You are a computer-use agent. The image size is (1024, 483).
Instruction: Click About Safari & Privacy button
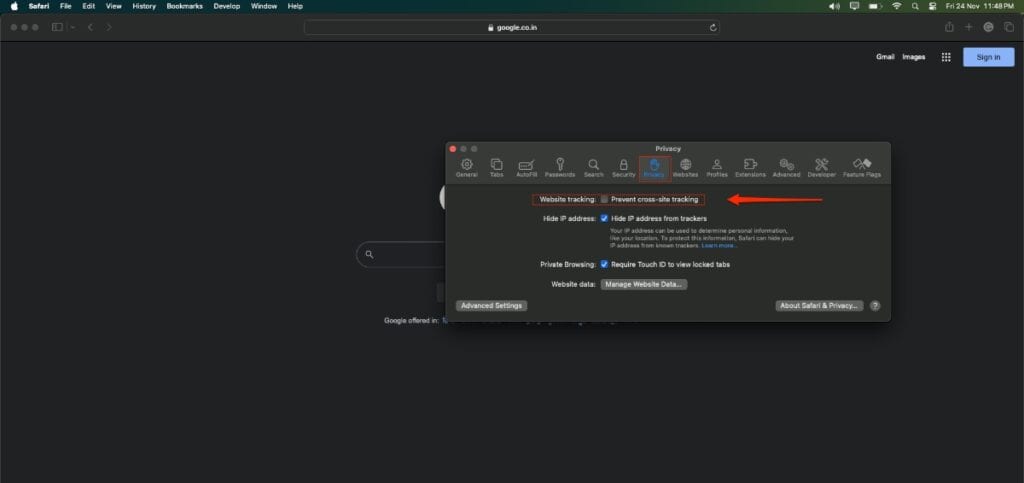[819, 305]
